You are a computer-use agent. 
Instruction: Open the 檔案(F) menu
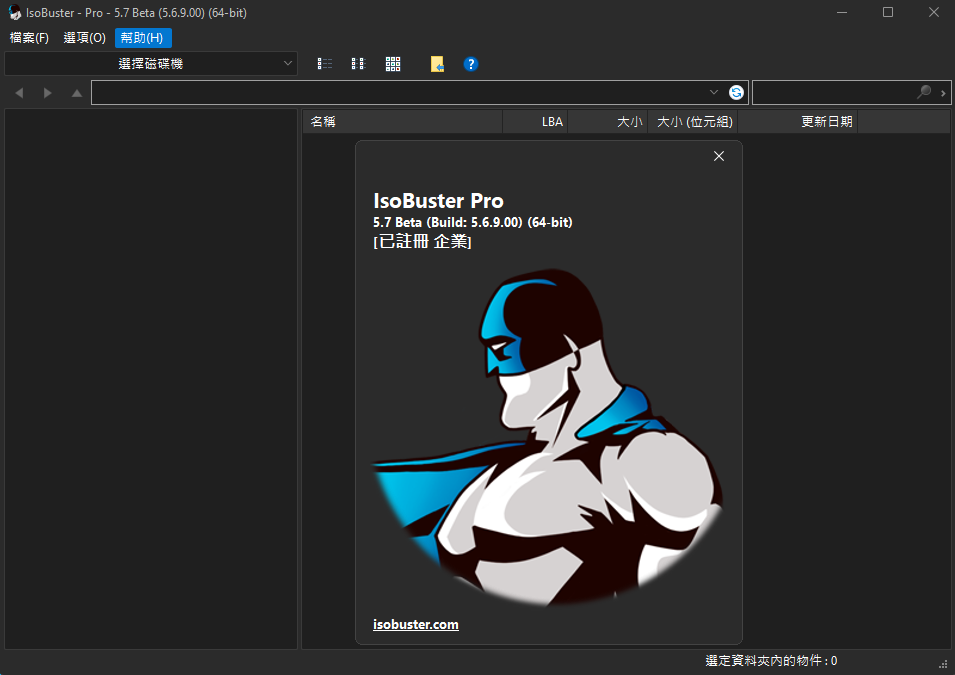click(29, 38)
